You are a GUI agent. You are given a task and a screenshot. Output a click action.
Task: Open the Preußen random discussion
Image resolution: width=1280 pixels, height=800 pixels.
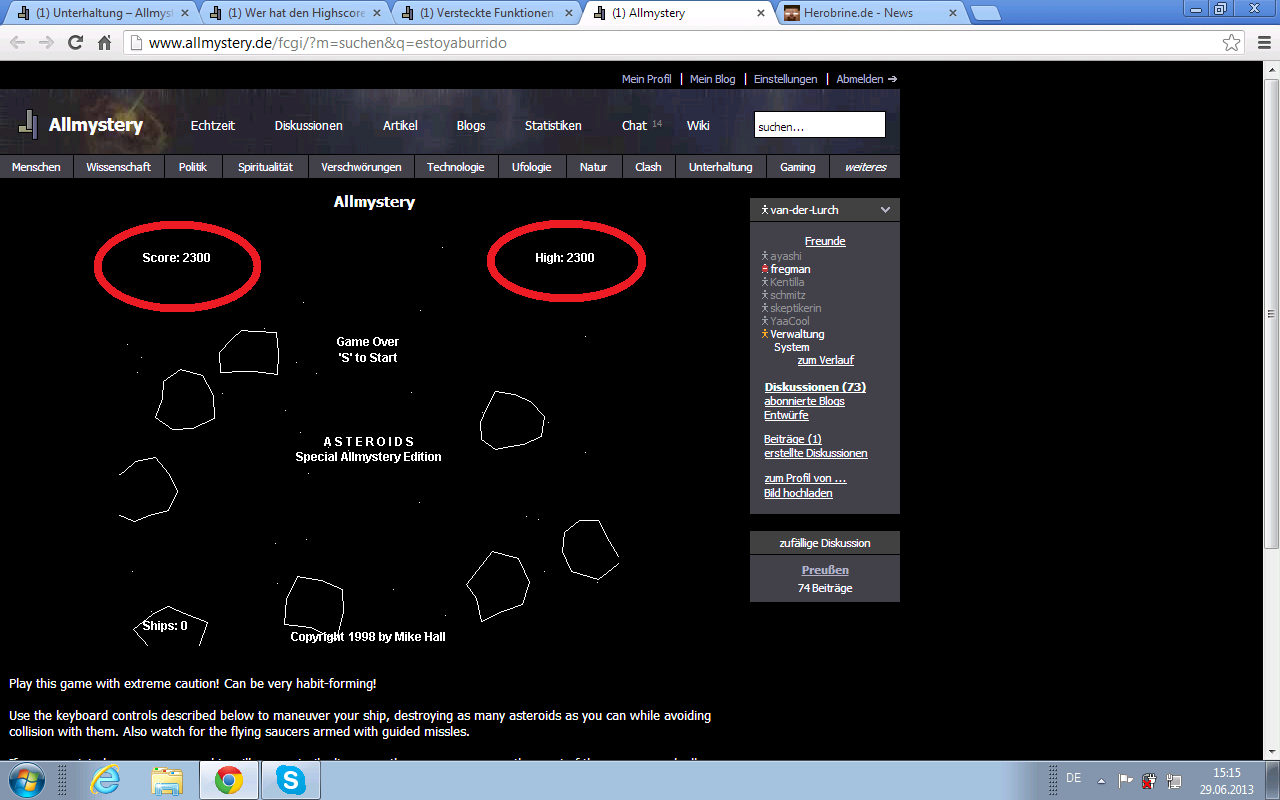tap(825, 570)
